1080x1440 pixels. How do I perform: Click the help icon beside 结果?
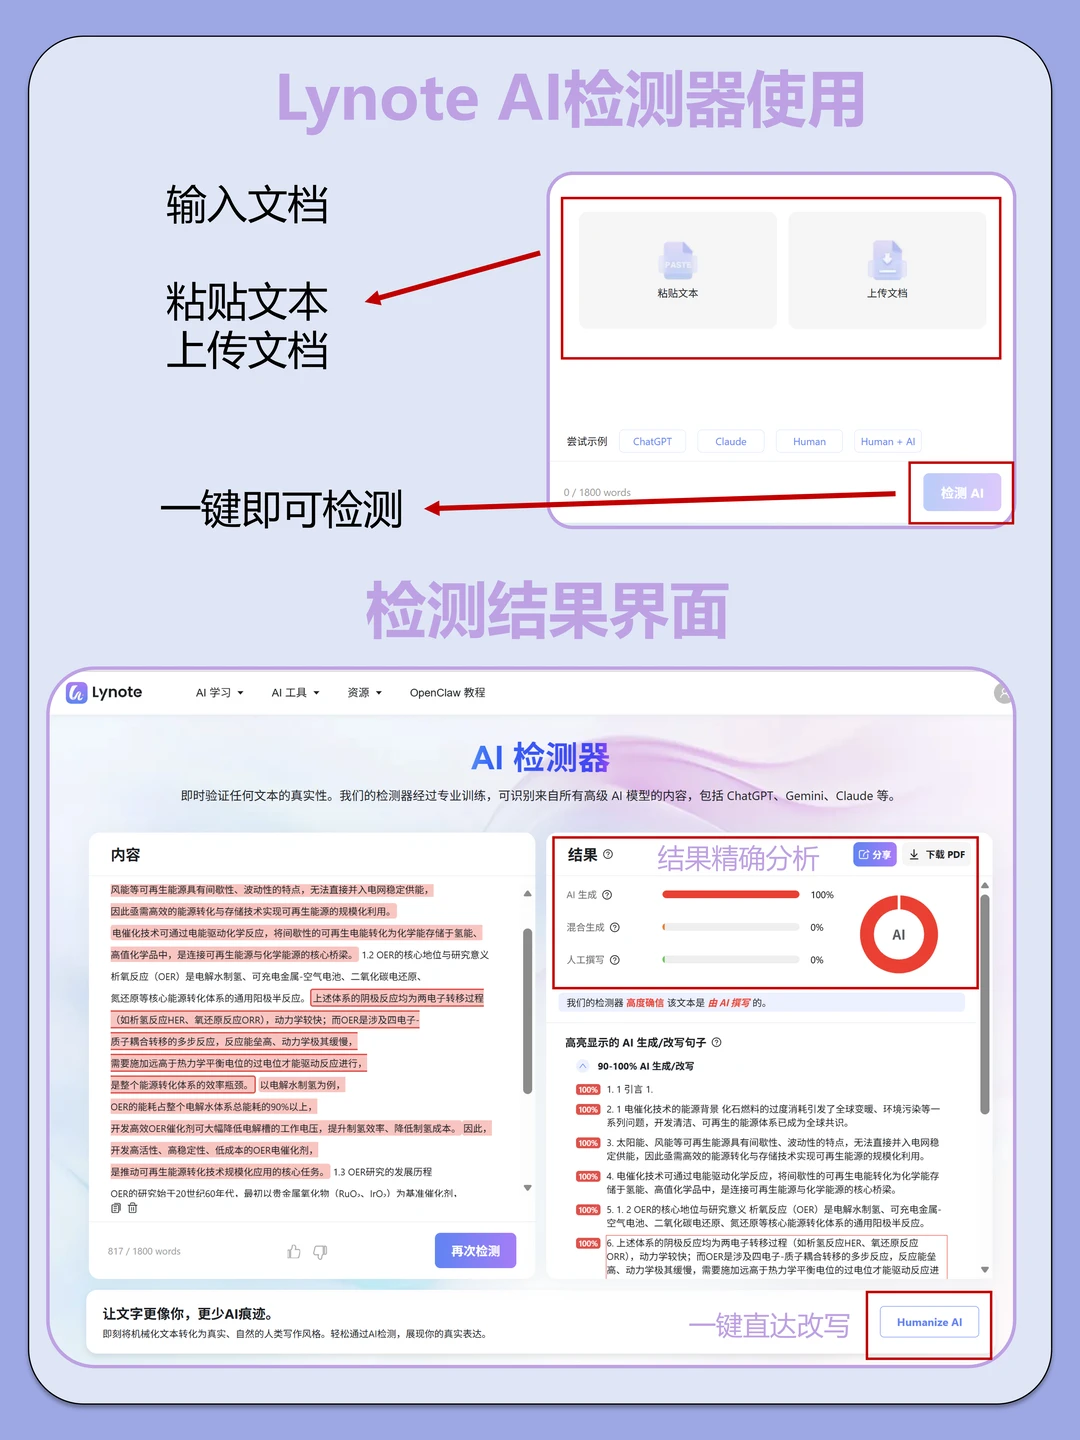[608, 854]
